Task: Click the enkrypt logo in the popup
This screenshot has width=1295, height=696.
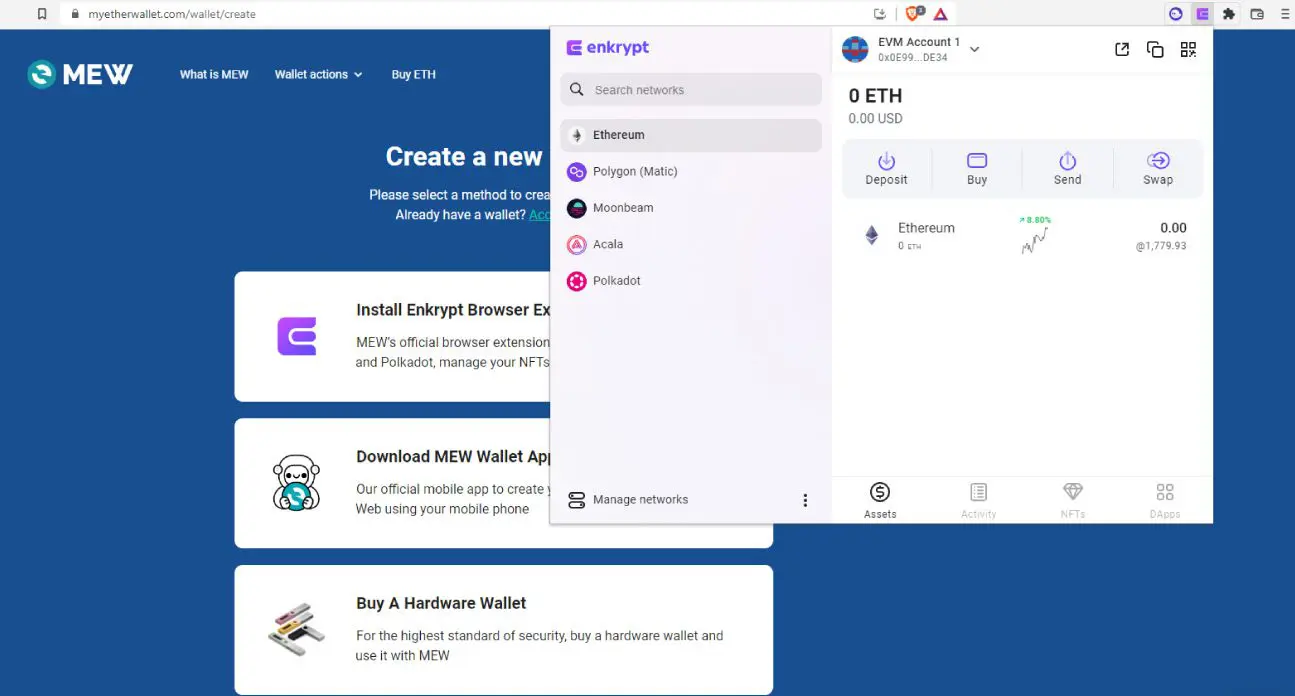Action: (607, 47)
